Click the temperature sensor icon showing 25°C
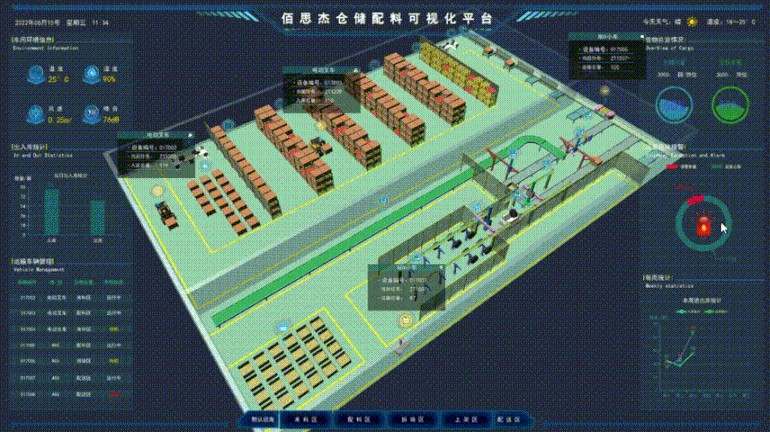The image size is (770, 432). tap(36, 75)
